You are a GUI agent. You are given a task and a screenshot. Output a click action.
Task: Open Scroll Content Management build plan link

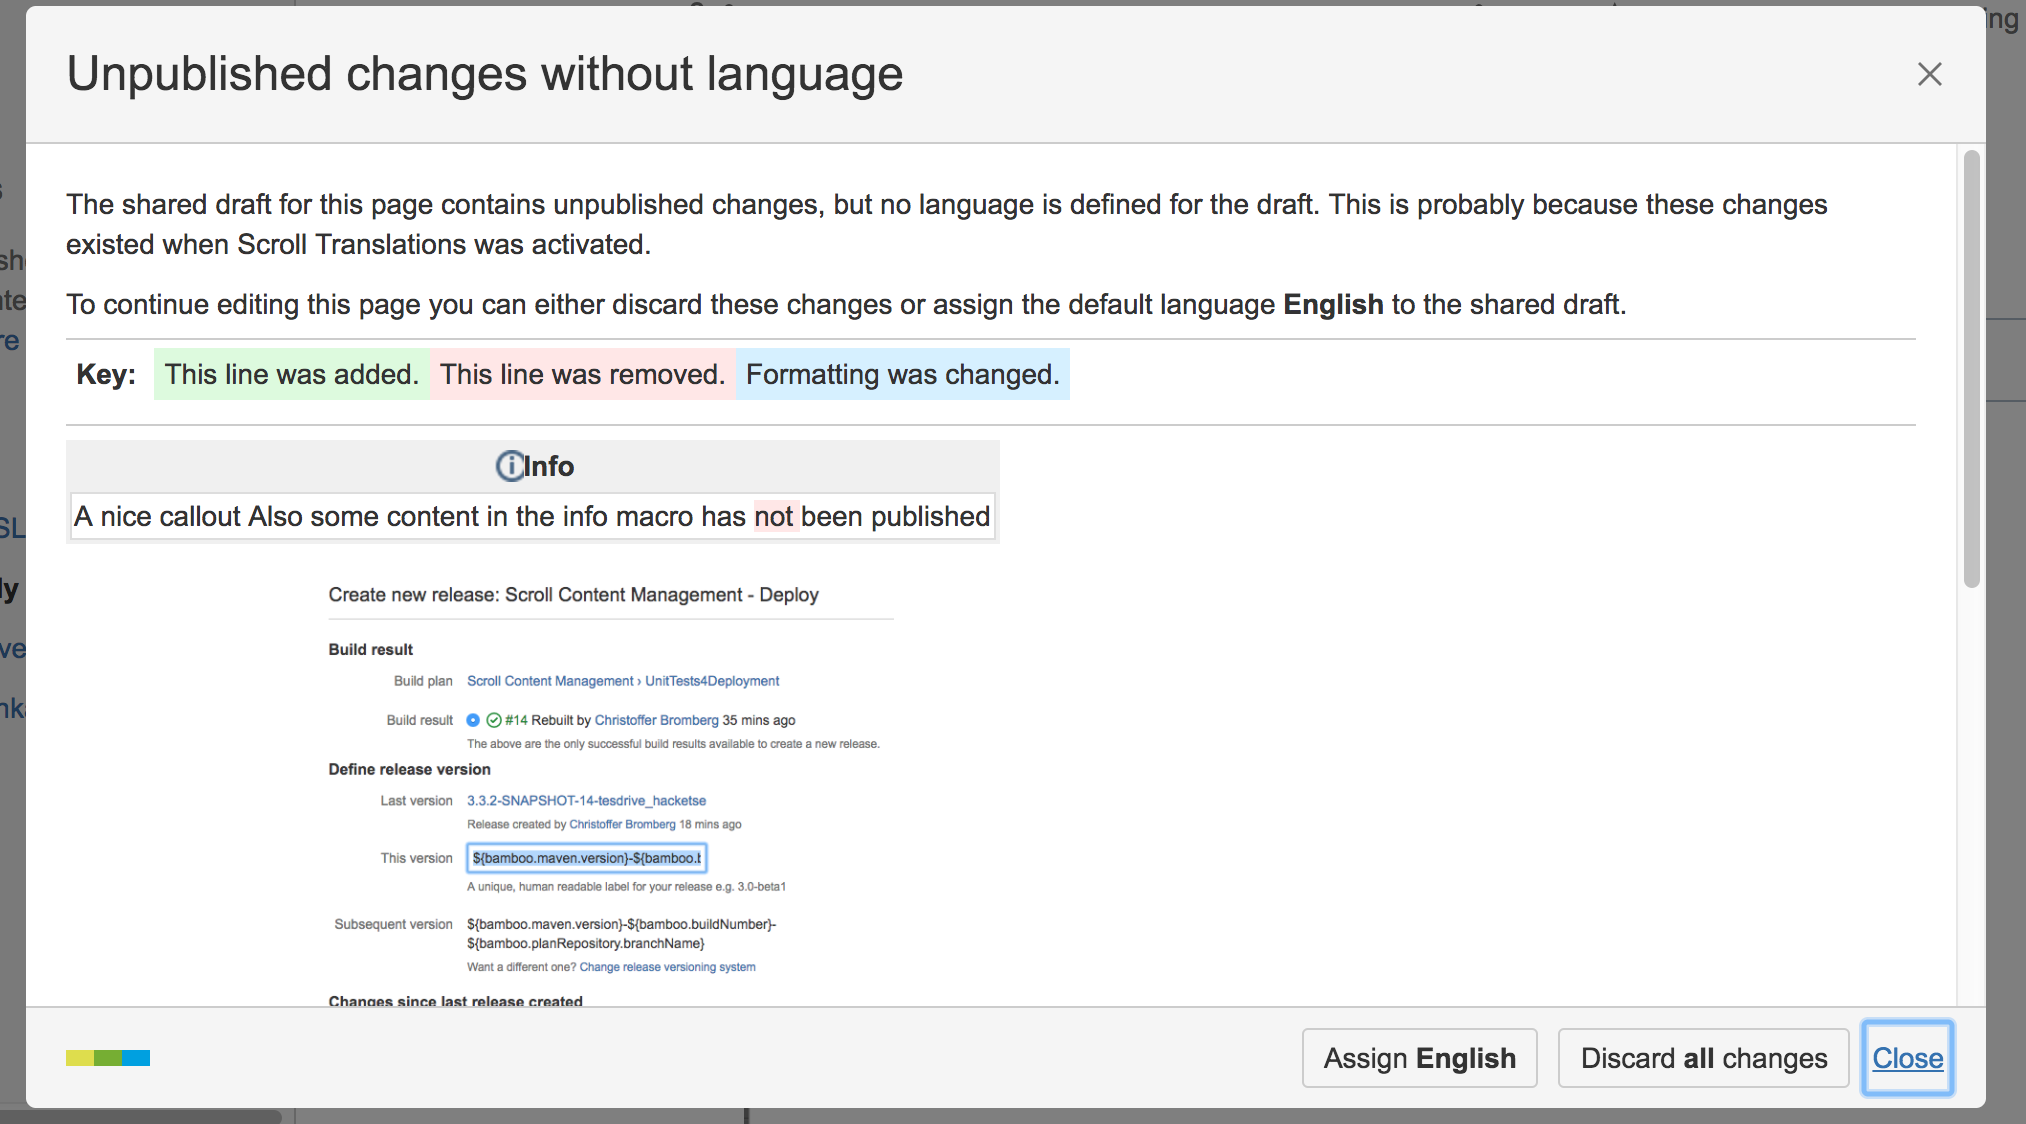pos(550,681)
